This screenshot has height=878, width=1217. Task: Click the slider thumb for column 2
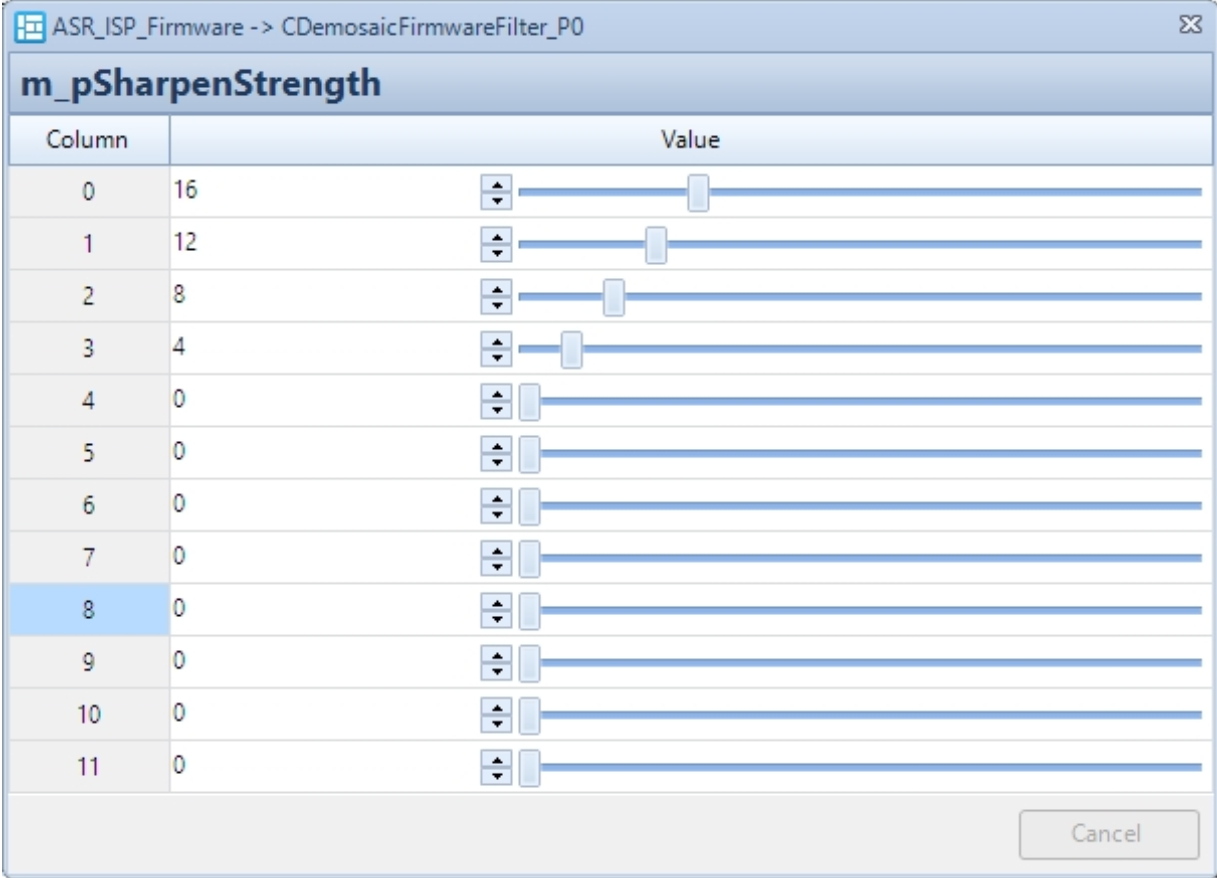coord(615,296)
